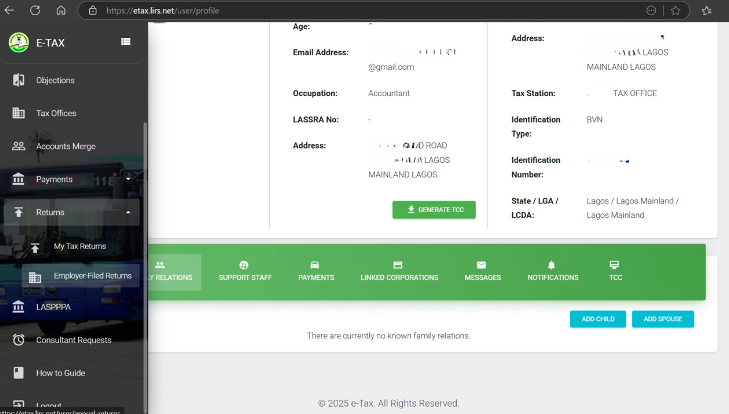Open the How to Guide page
The width and height of the screenshot is (729, 414).
(x=60, y=373)
